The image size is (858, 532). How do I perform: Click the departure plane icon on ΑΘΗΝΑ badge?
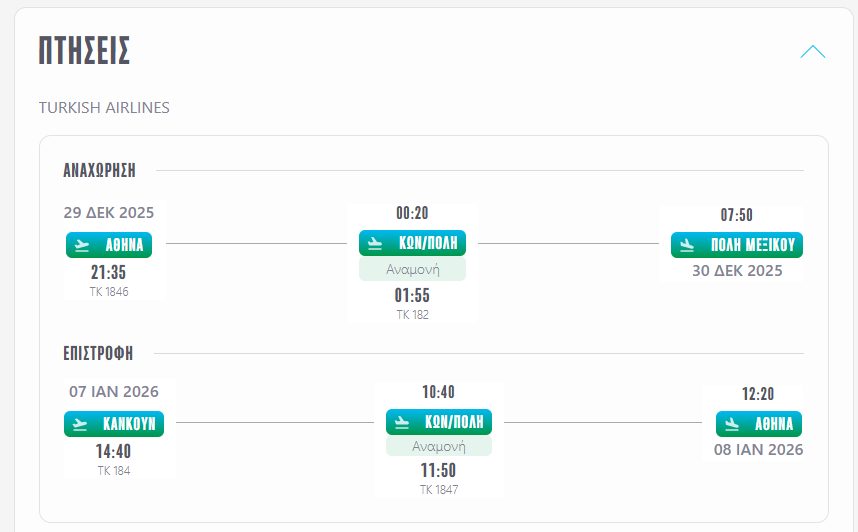83,244
